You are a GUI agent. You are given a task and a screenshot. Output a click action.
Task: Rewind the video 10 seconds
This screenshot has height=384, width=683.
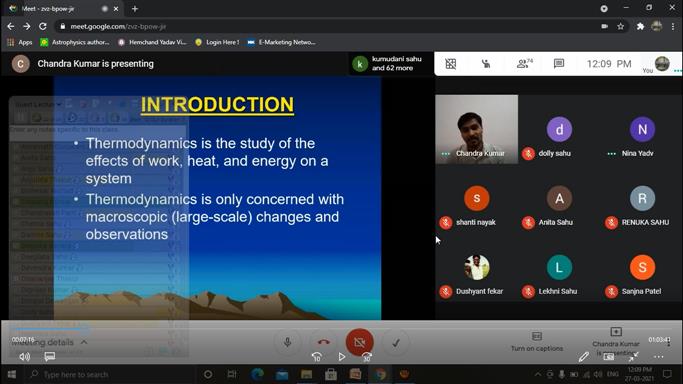(x=317, y=357)
